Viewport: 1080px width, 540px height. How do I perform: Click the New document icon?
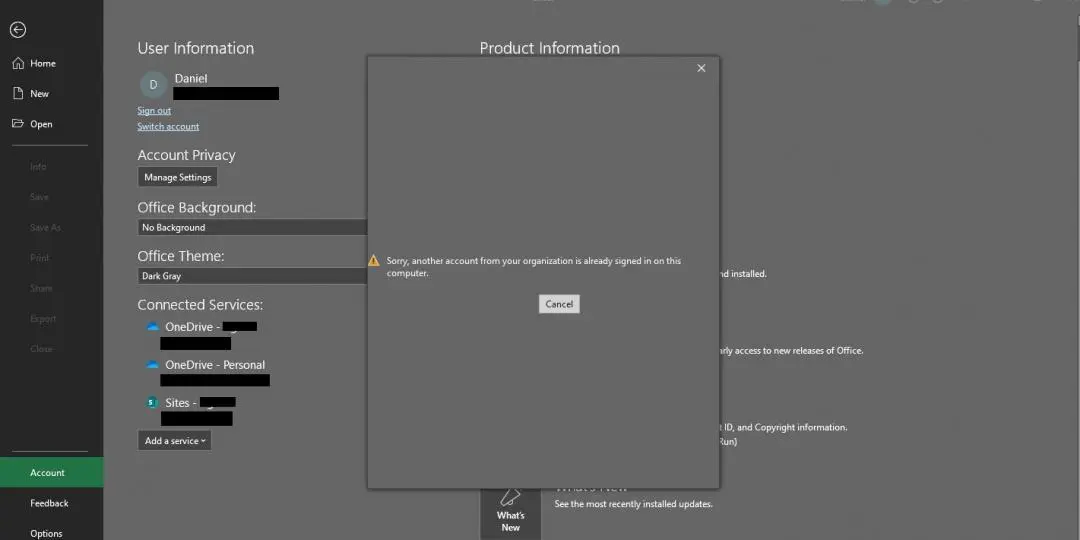click(x=18, y=93)
